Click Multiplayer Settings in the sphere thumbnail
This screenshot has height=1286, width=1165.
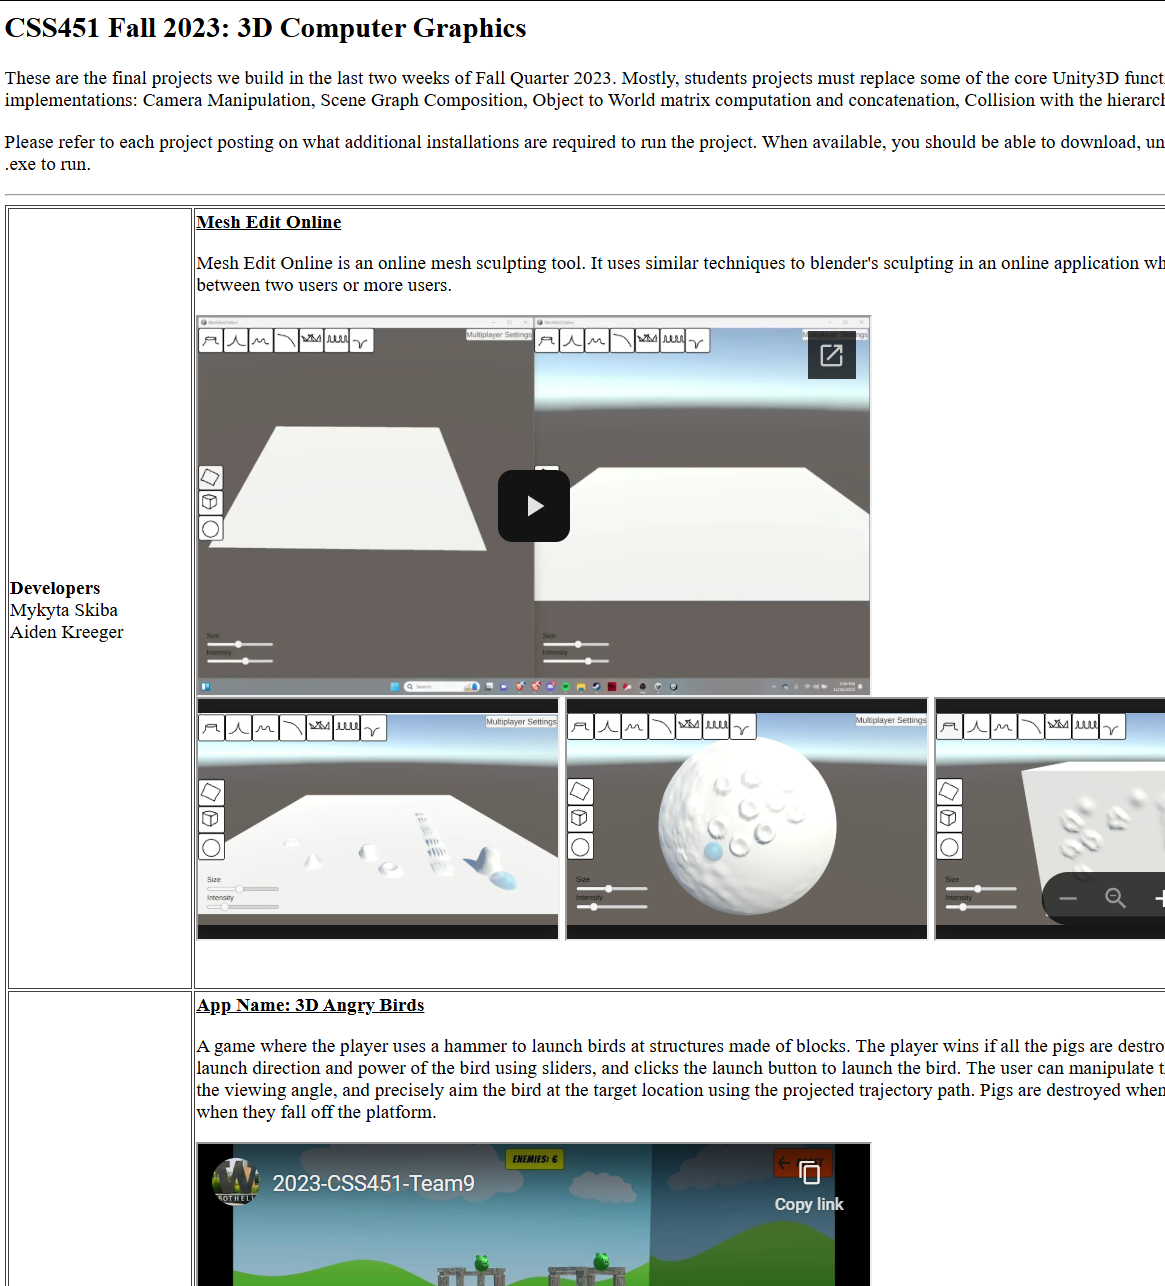click(x=891, y=720)
